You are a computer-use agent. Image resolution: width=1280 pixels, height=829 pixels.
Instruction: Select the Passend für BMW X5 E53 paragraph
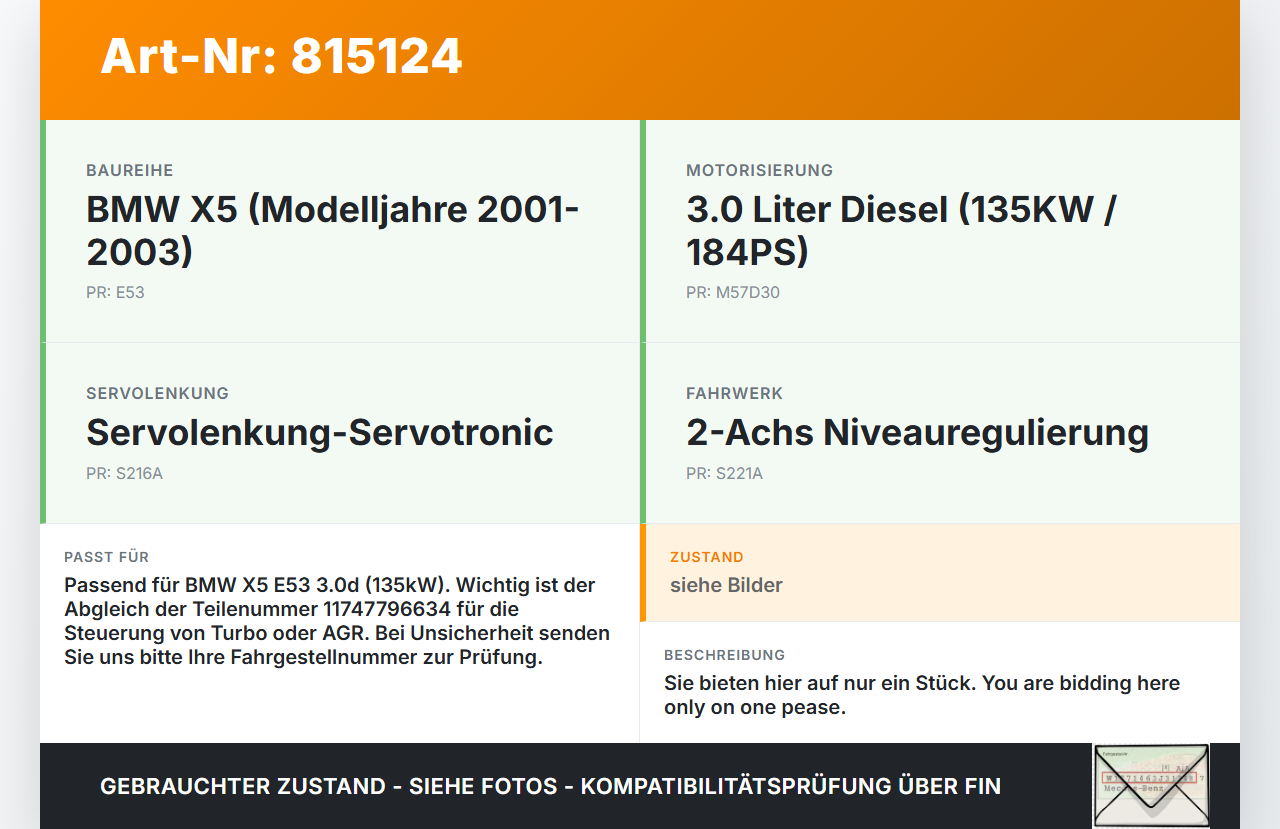pos(337,621)
